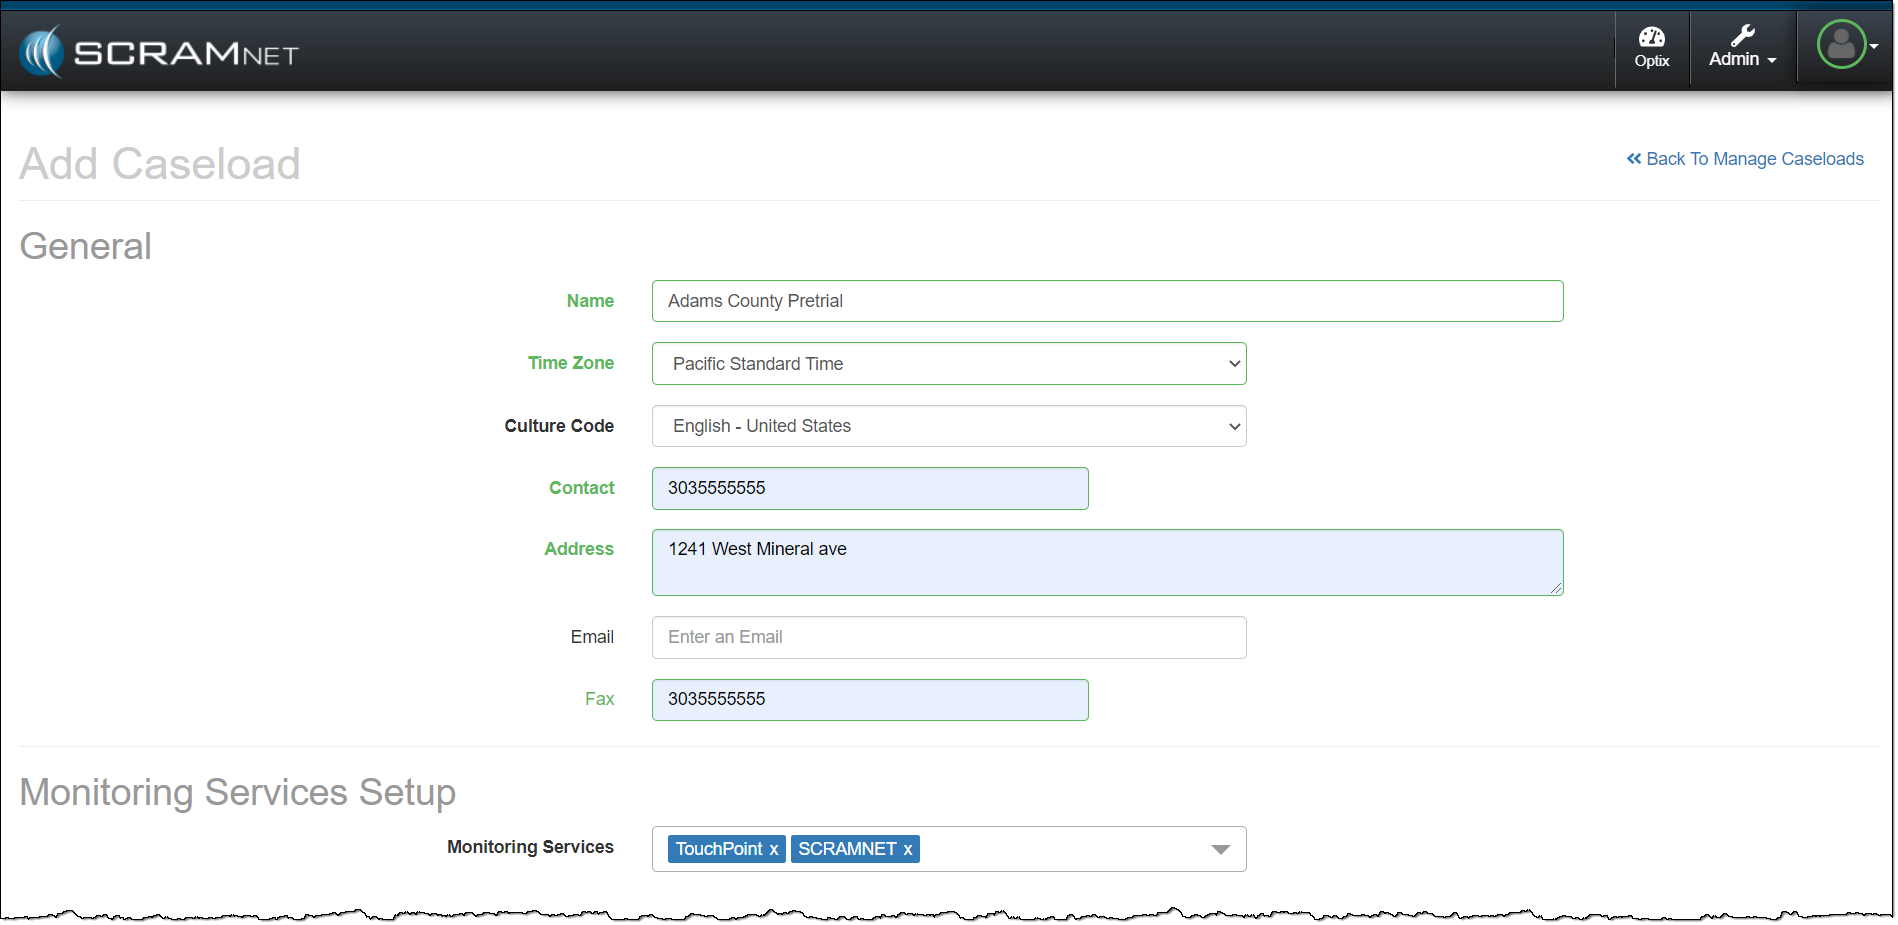Remove the TouchPoint tag with its x
The height and width of the screenshot is (925, 1898).
point(773,849)
